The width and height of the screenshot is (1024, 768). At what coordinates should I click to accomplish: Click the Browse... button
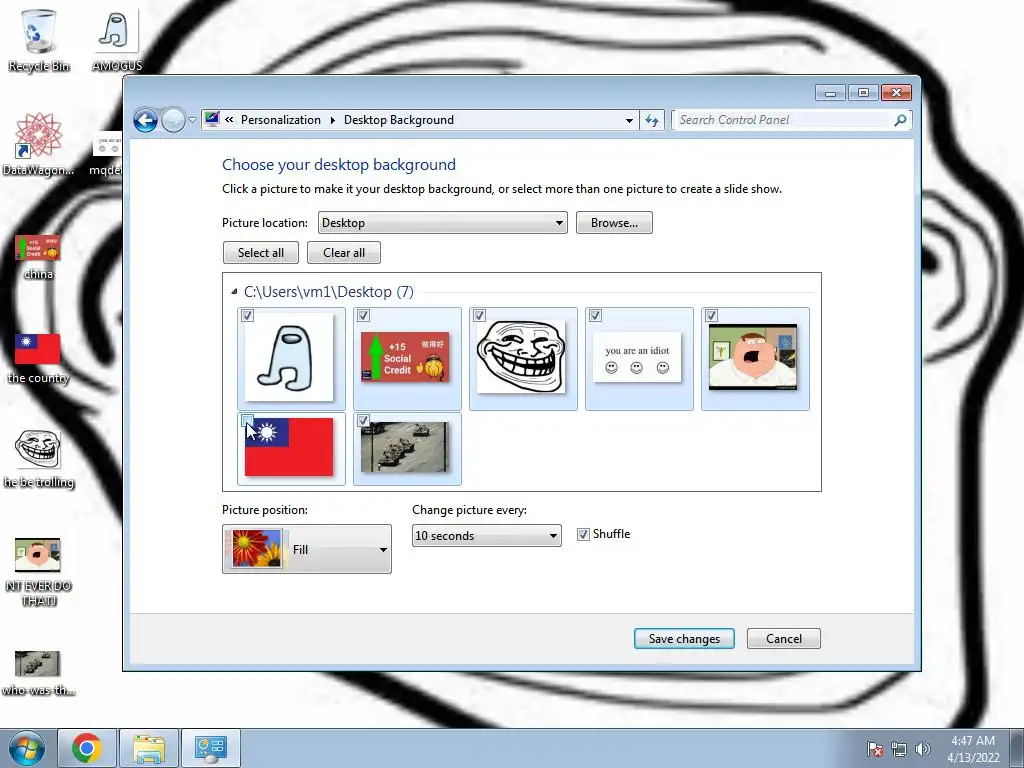tap(614, 223)
